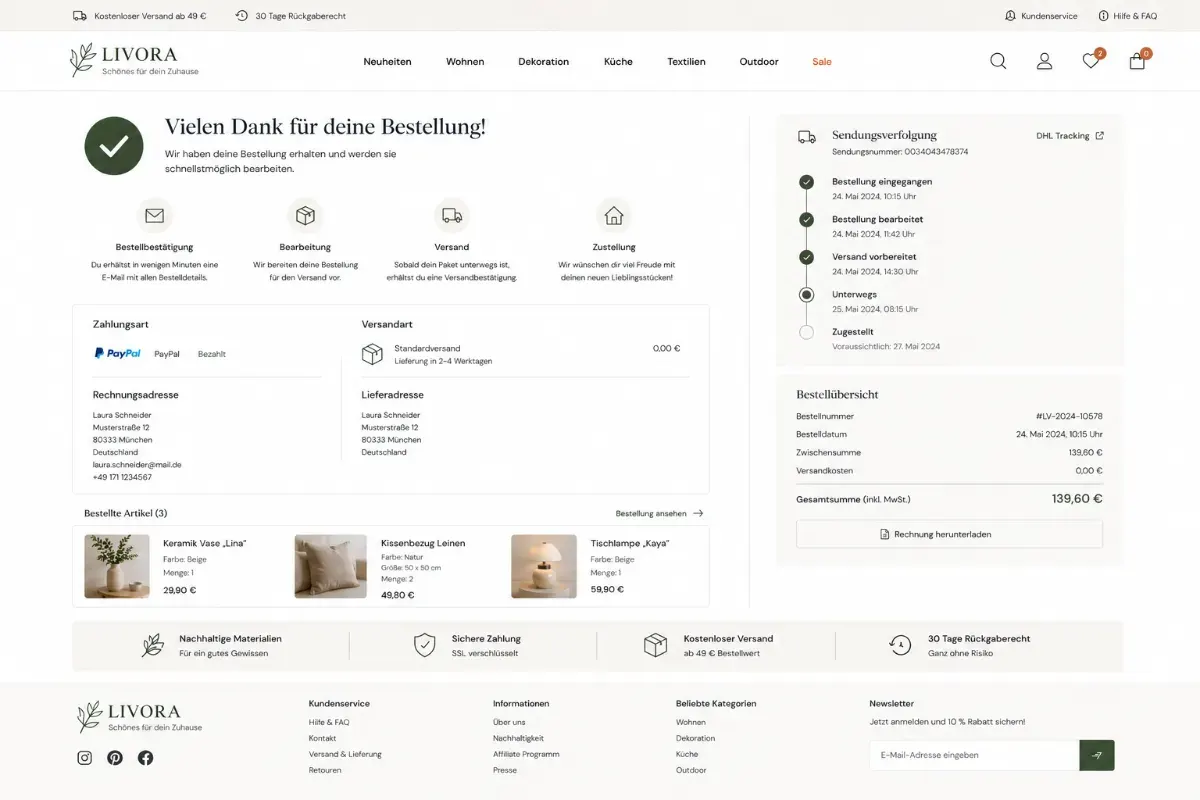
Task: Open the Neuheiten menu
Action: (387, 62)
